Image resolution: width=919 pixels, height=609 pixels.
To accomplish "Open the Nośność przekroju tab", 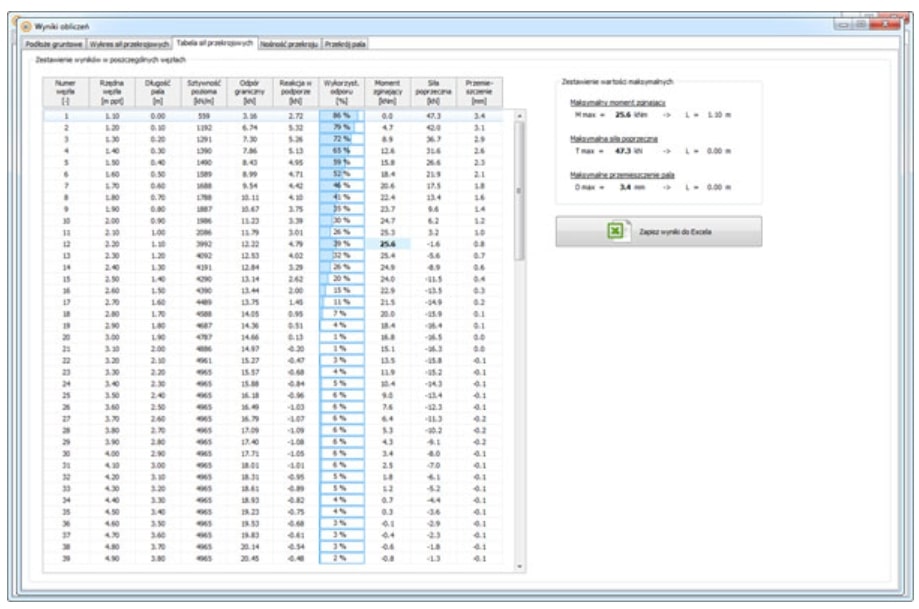I will (x=288, y=44).
